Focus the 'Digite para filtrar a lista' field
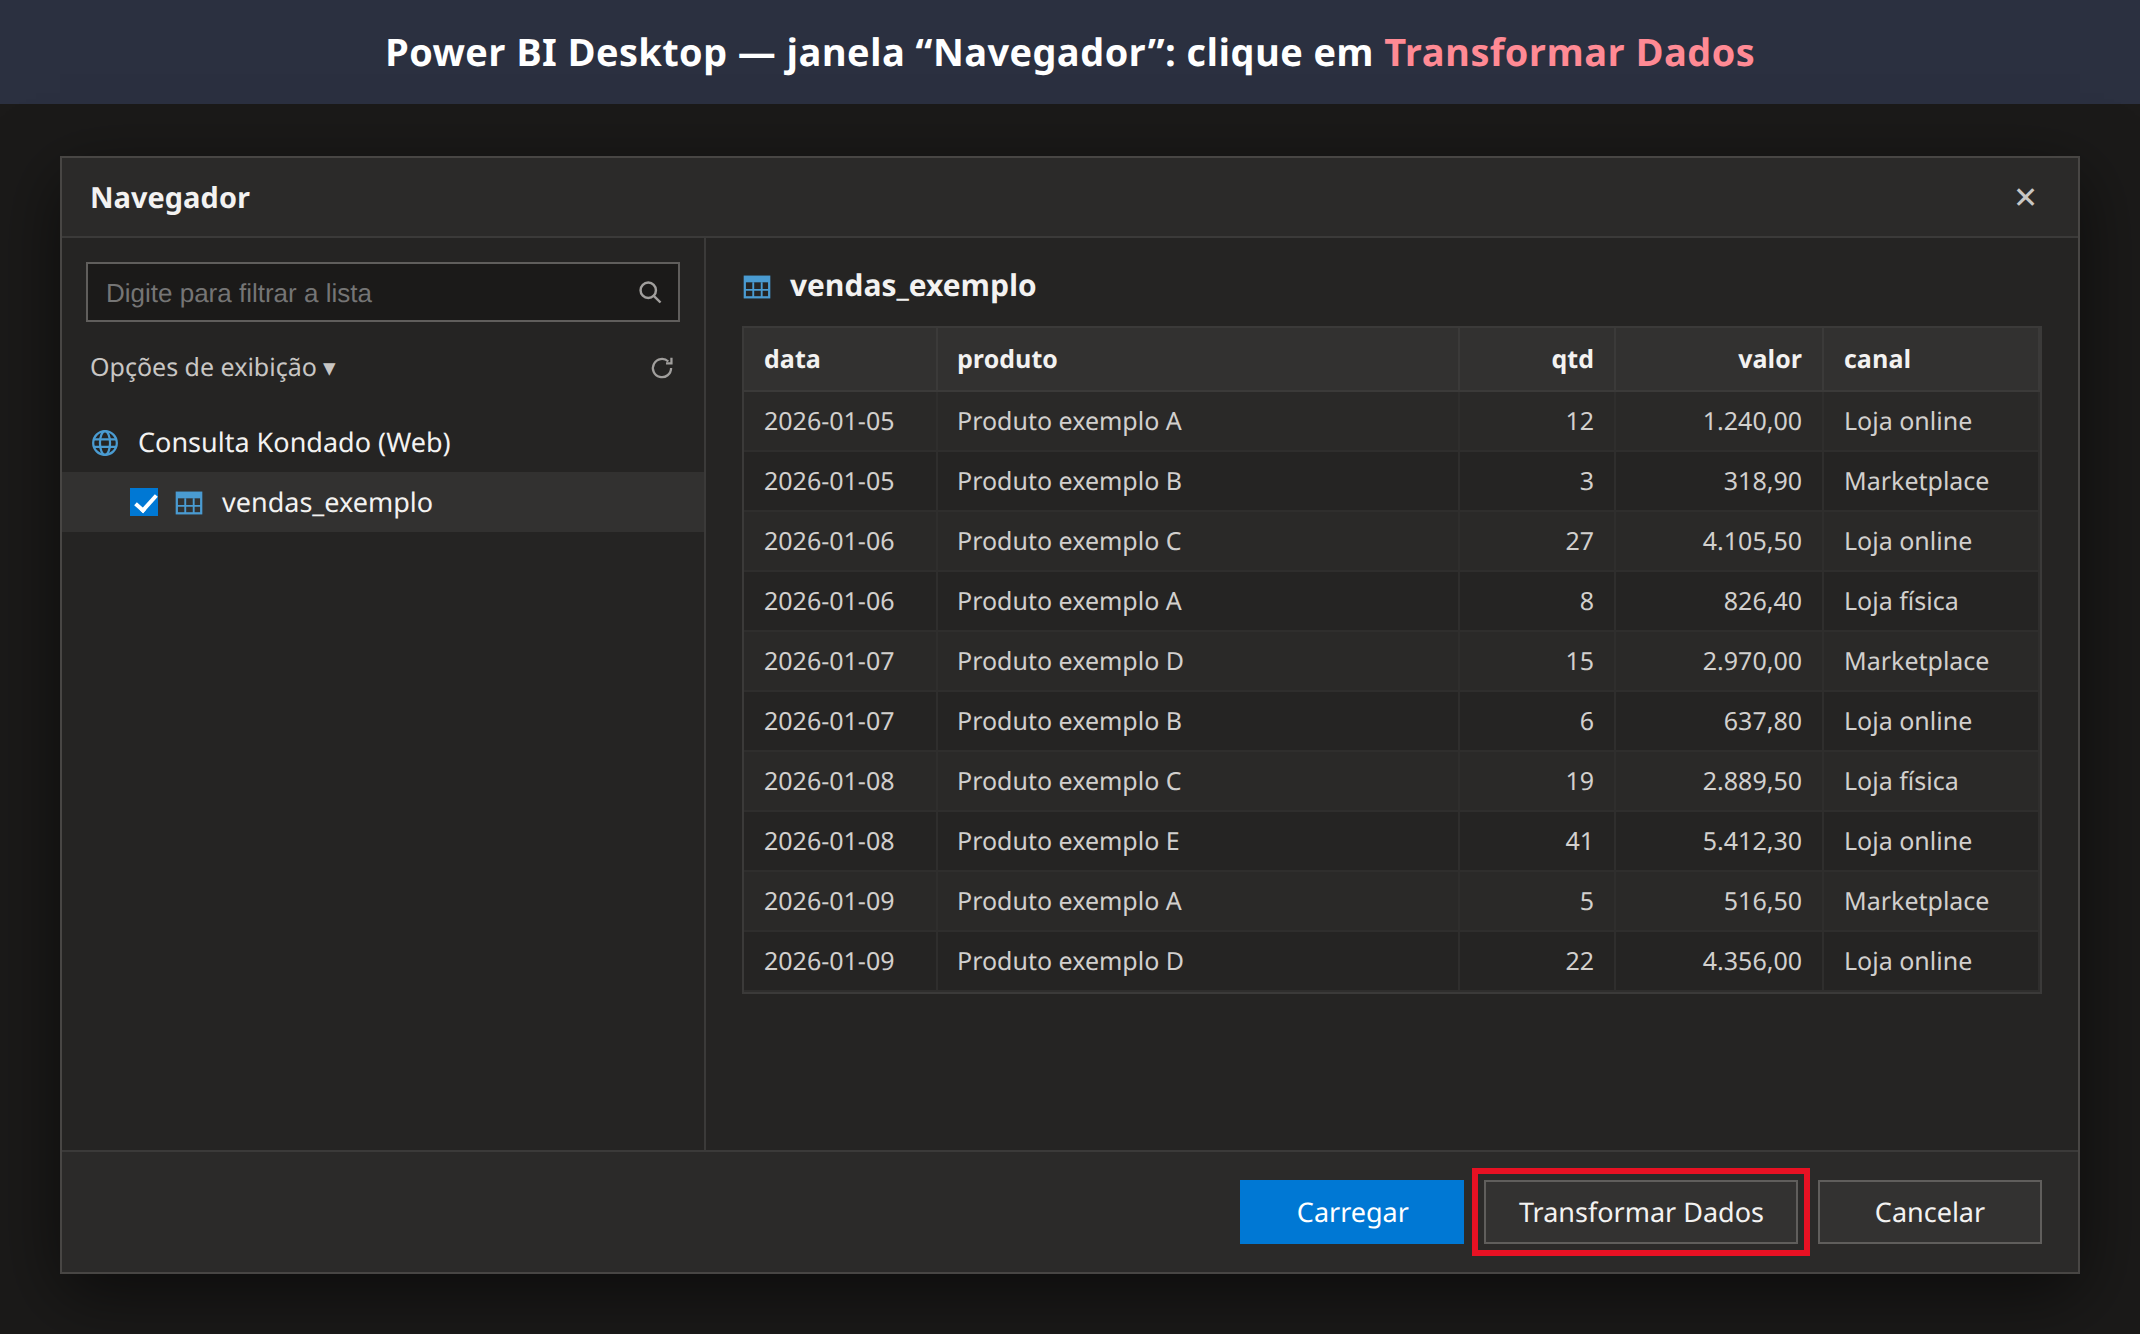2140x1334 pixels. pos(383,292)
